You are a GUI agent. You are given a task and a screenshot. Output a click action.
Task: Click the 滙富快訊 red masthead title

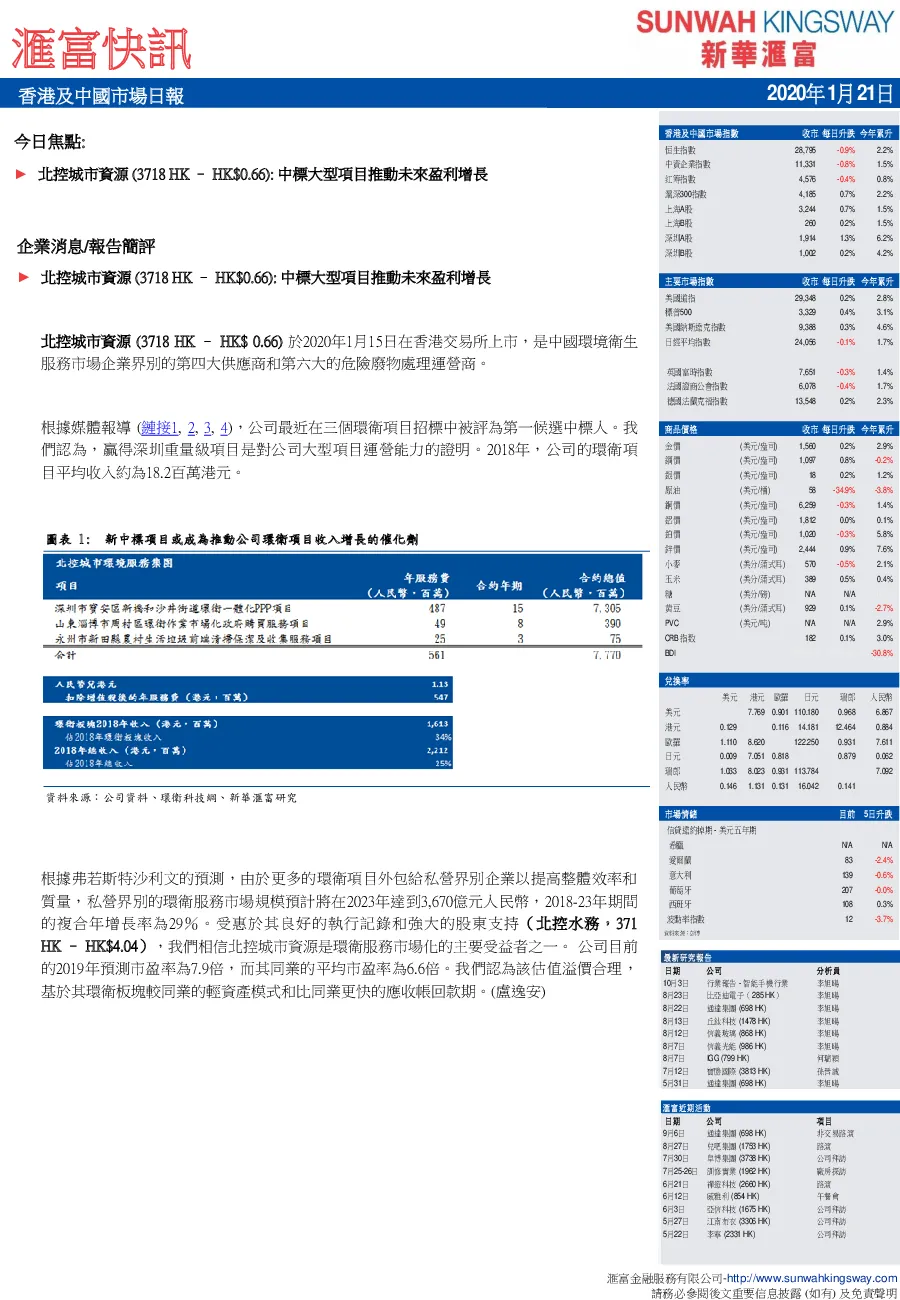click(x=101, y=47)
